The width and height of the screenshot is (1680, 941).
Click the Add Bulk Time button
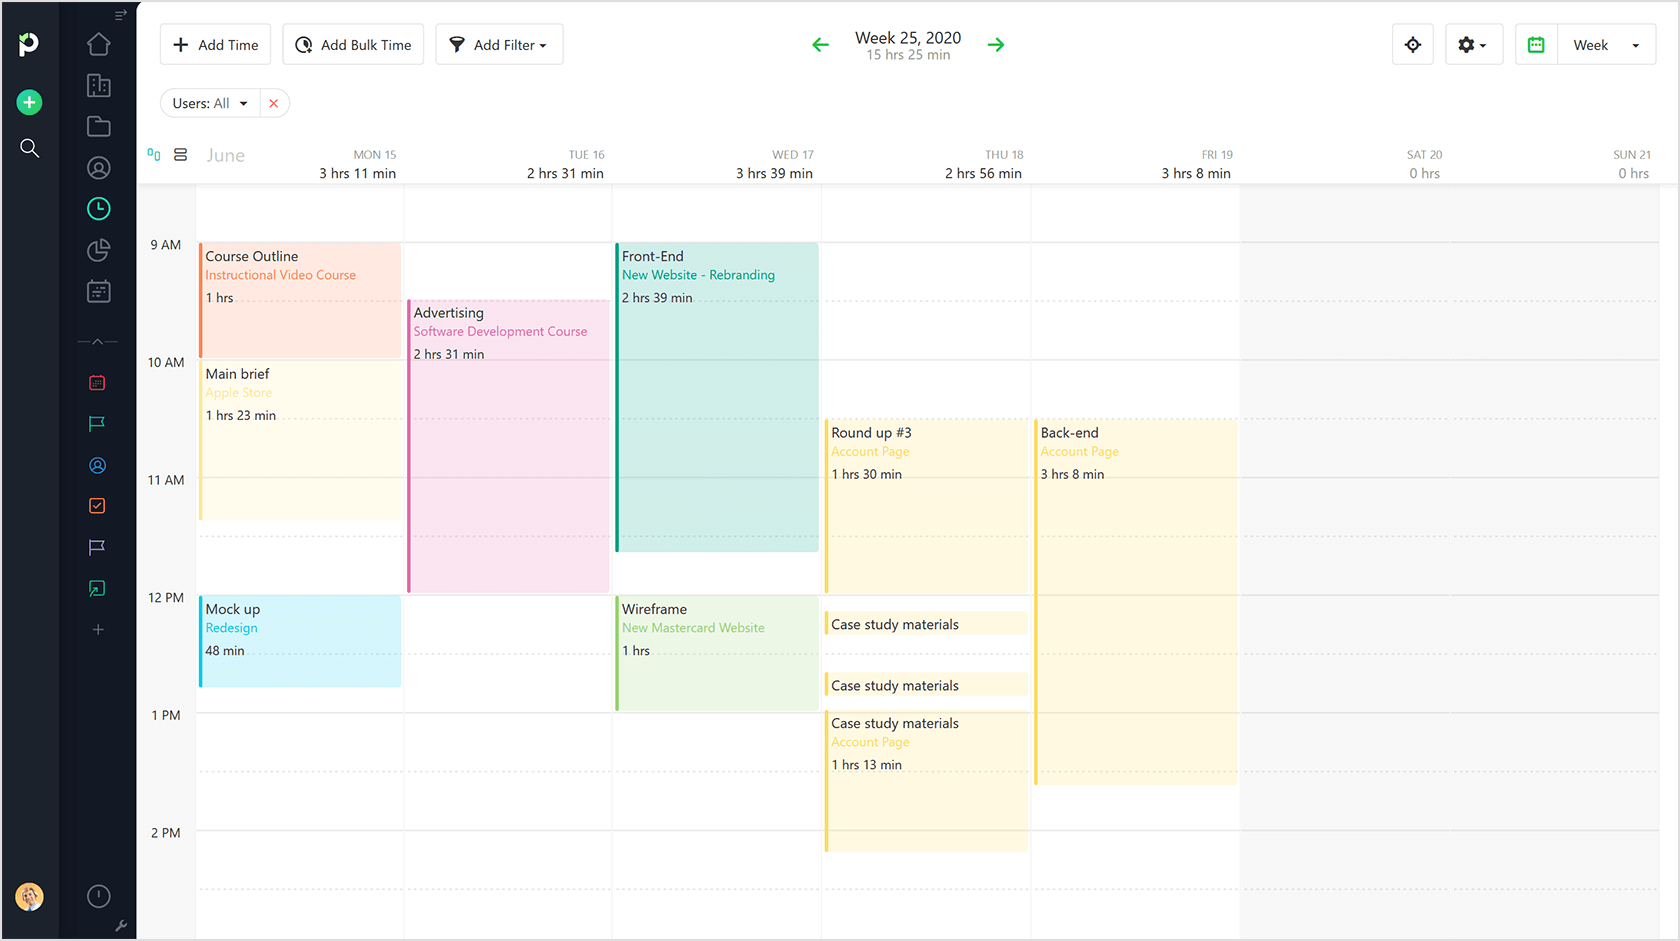click(x=353, y=44)
